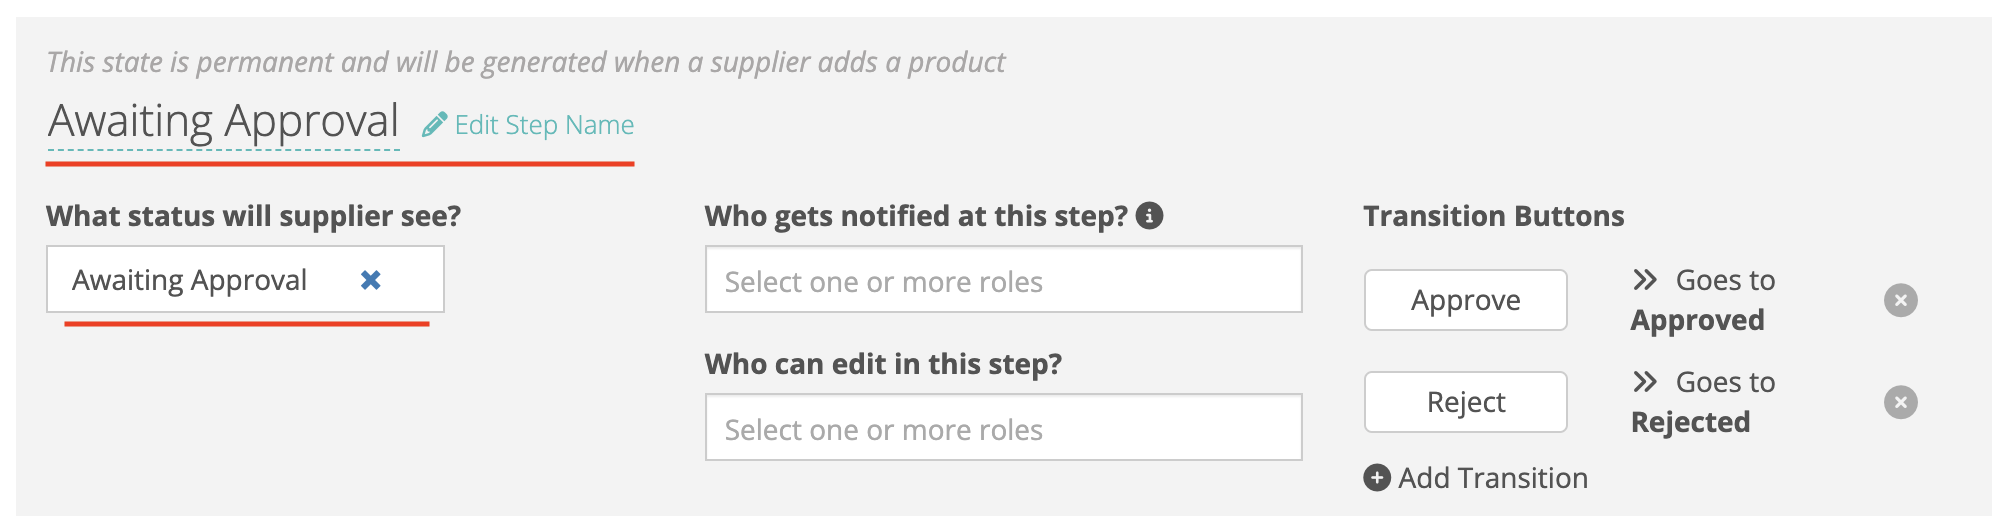Open the Edit Step Name link

click(x=544, y=125)
